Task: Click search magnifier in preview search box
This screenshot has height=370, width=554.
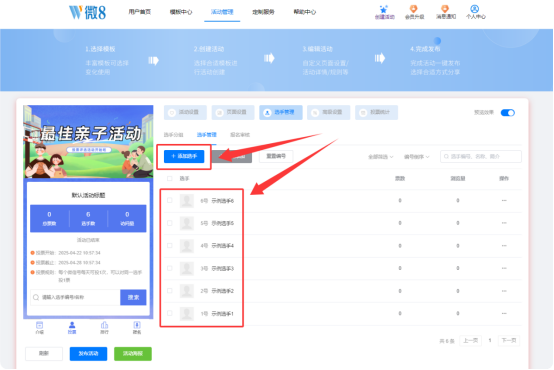Action: [x=36, y=297]
